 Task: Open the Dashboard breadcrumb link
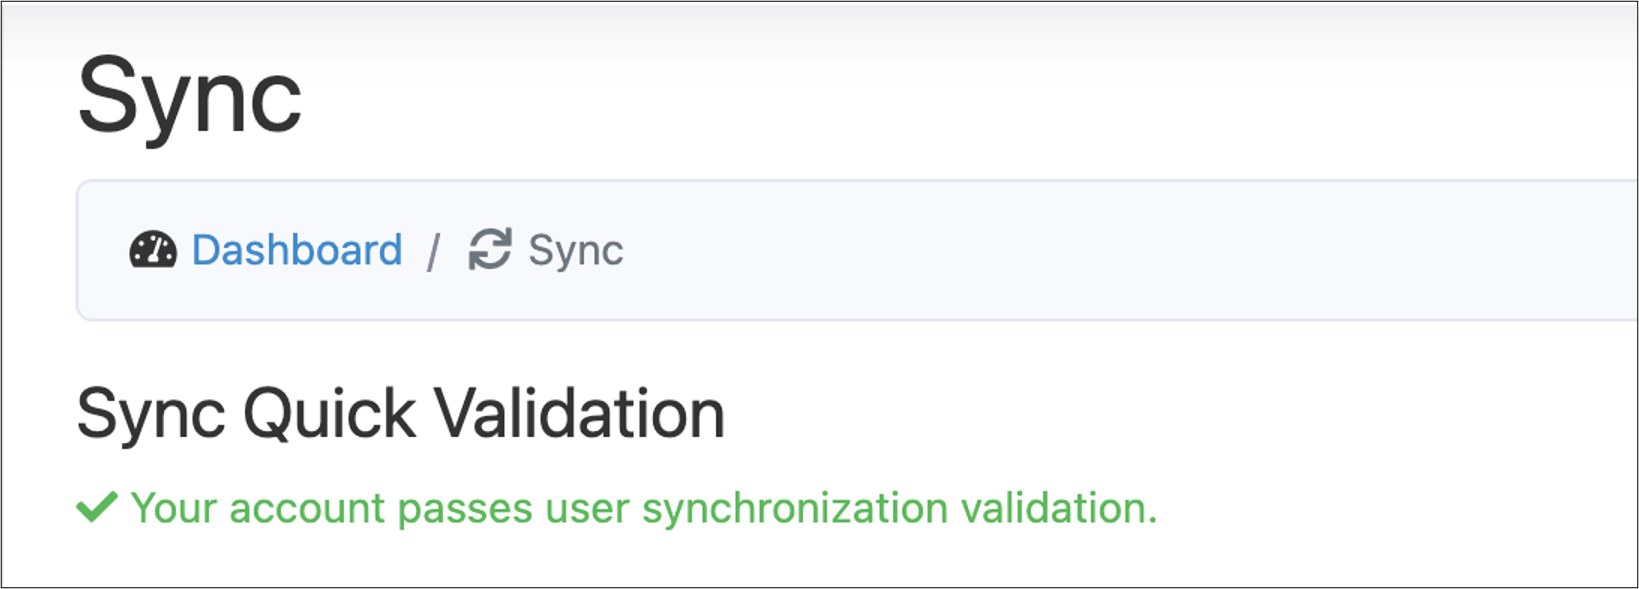pyautogui.click(x=297, y=250)
